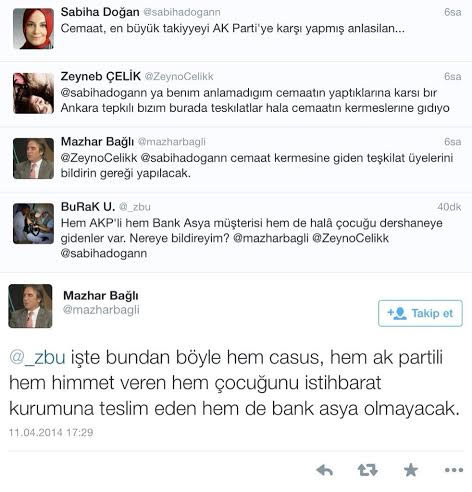Image resolution: width=472 pixels, height=492 pixels.
Task: Open the Sabiha Doğan display name
Action: pos(100,12)
